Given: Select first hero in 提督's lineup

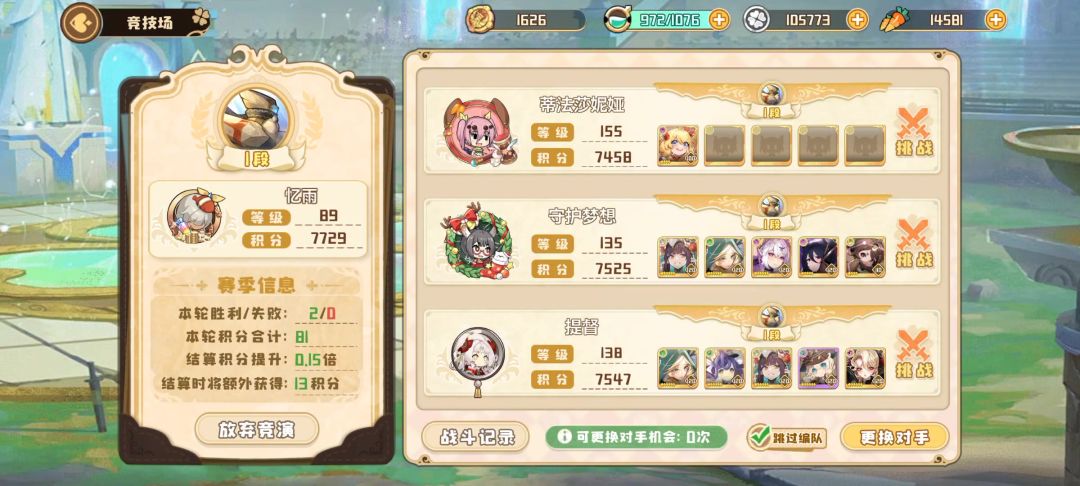Looking at the screenshot, I should [x=678, y=368].
